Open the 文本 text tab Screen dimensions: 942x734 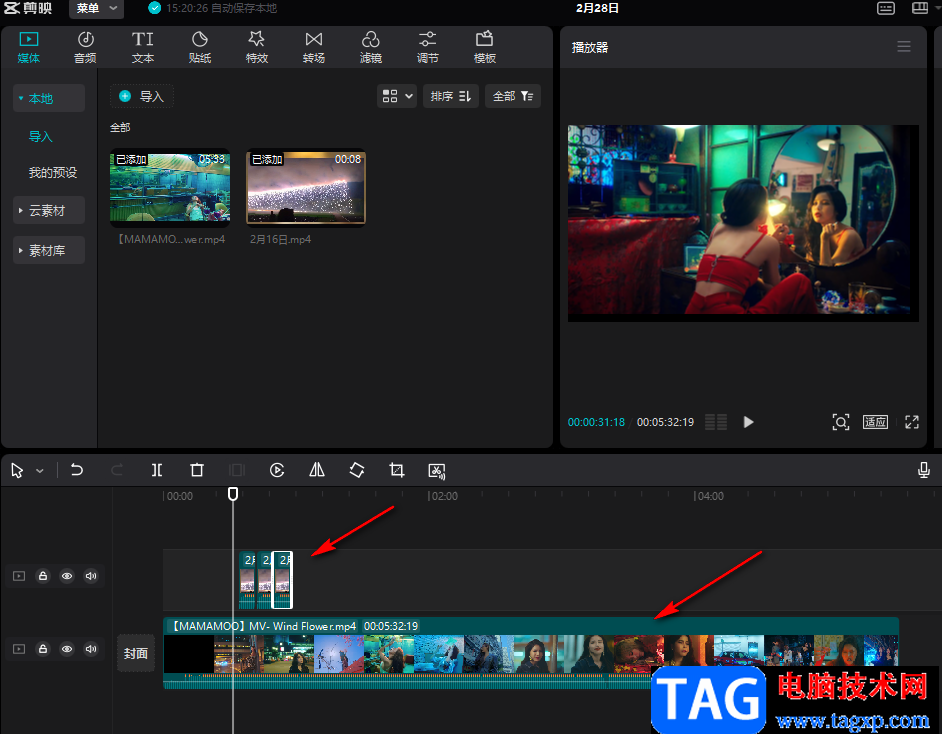(x=142, y=47)
